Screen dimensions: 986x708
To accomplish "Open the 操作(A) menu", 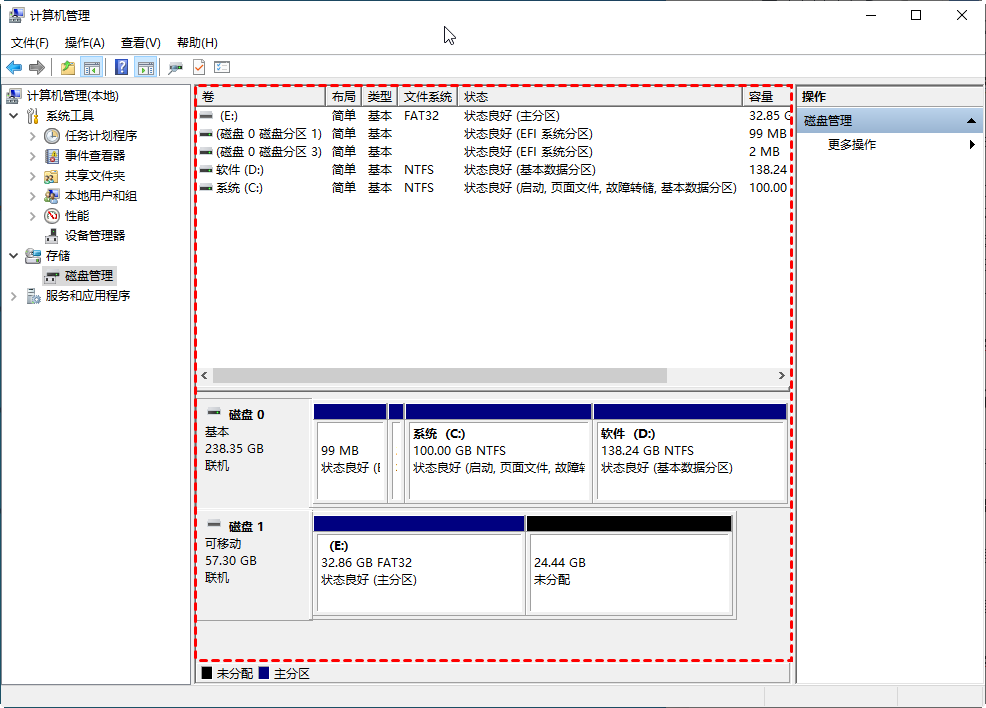I will point(84,43).
